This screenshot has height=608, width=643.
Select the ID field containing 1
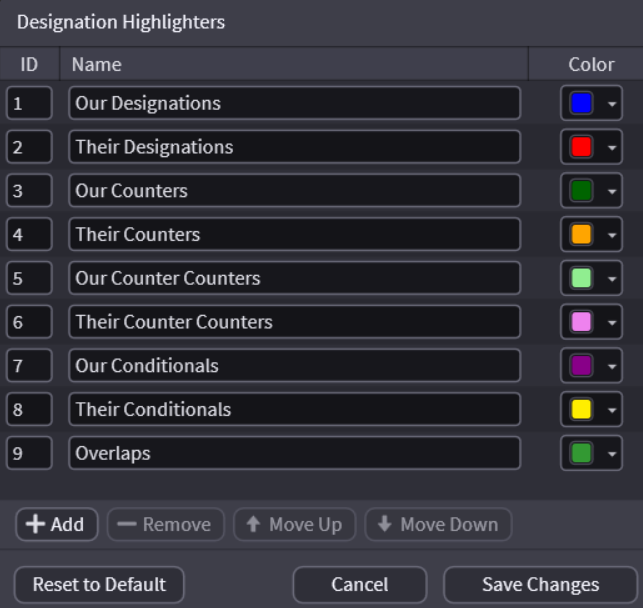29,103
